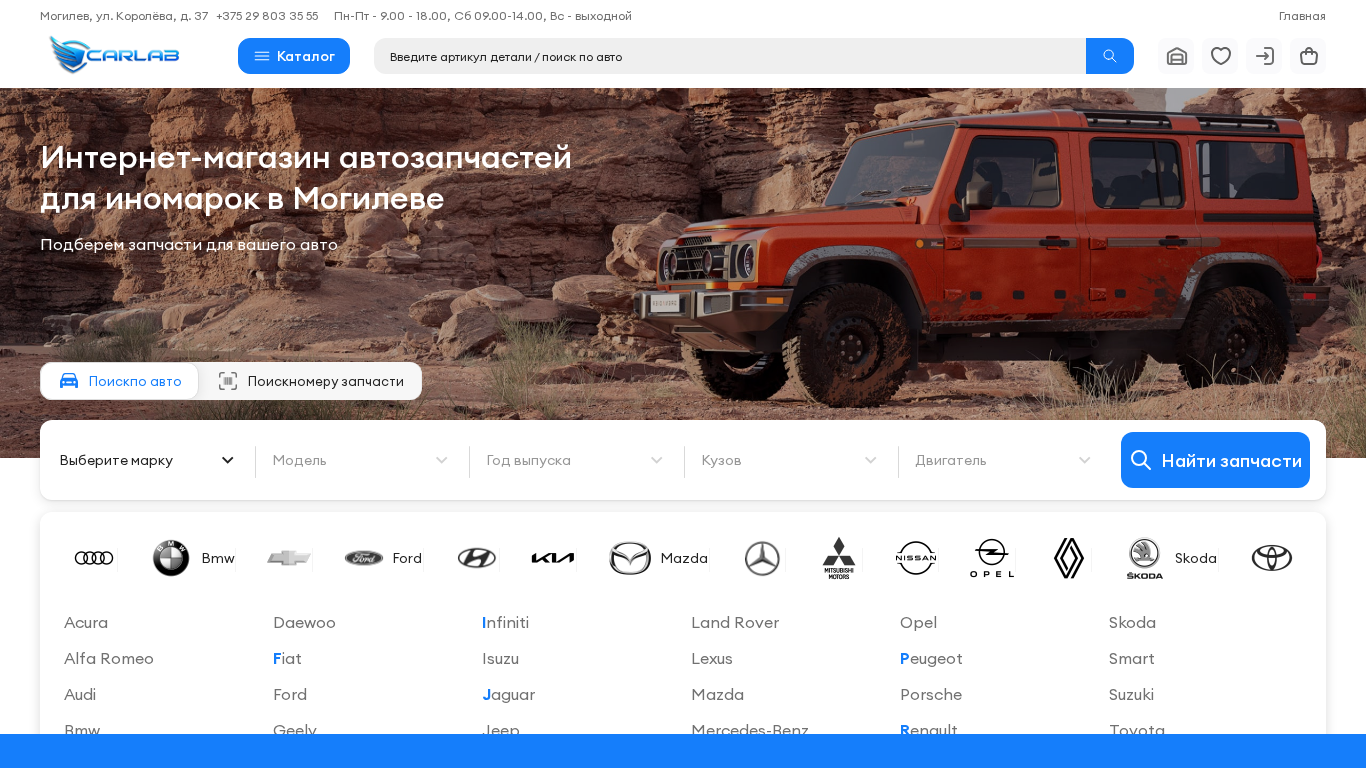The image size is (1366, 768).
Task: Select the Chevrolet logo
Action: (x=289, y=558)
